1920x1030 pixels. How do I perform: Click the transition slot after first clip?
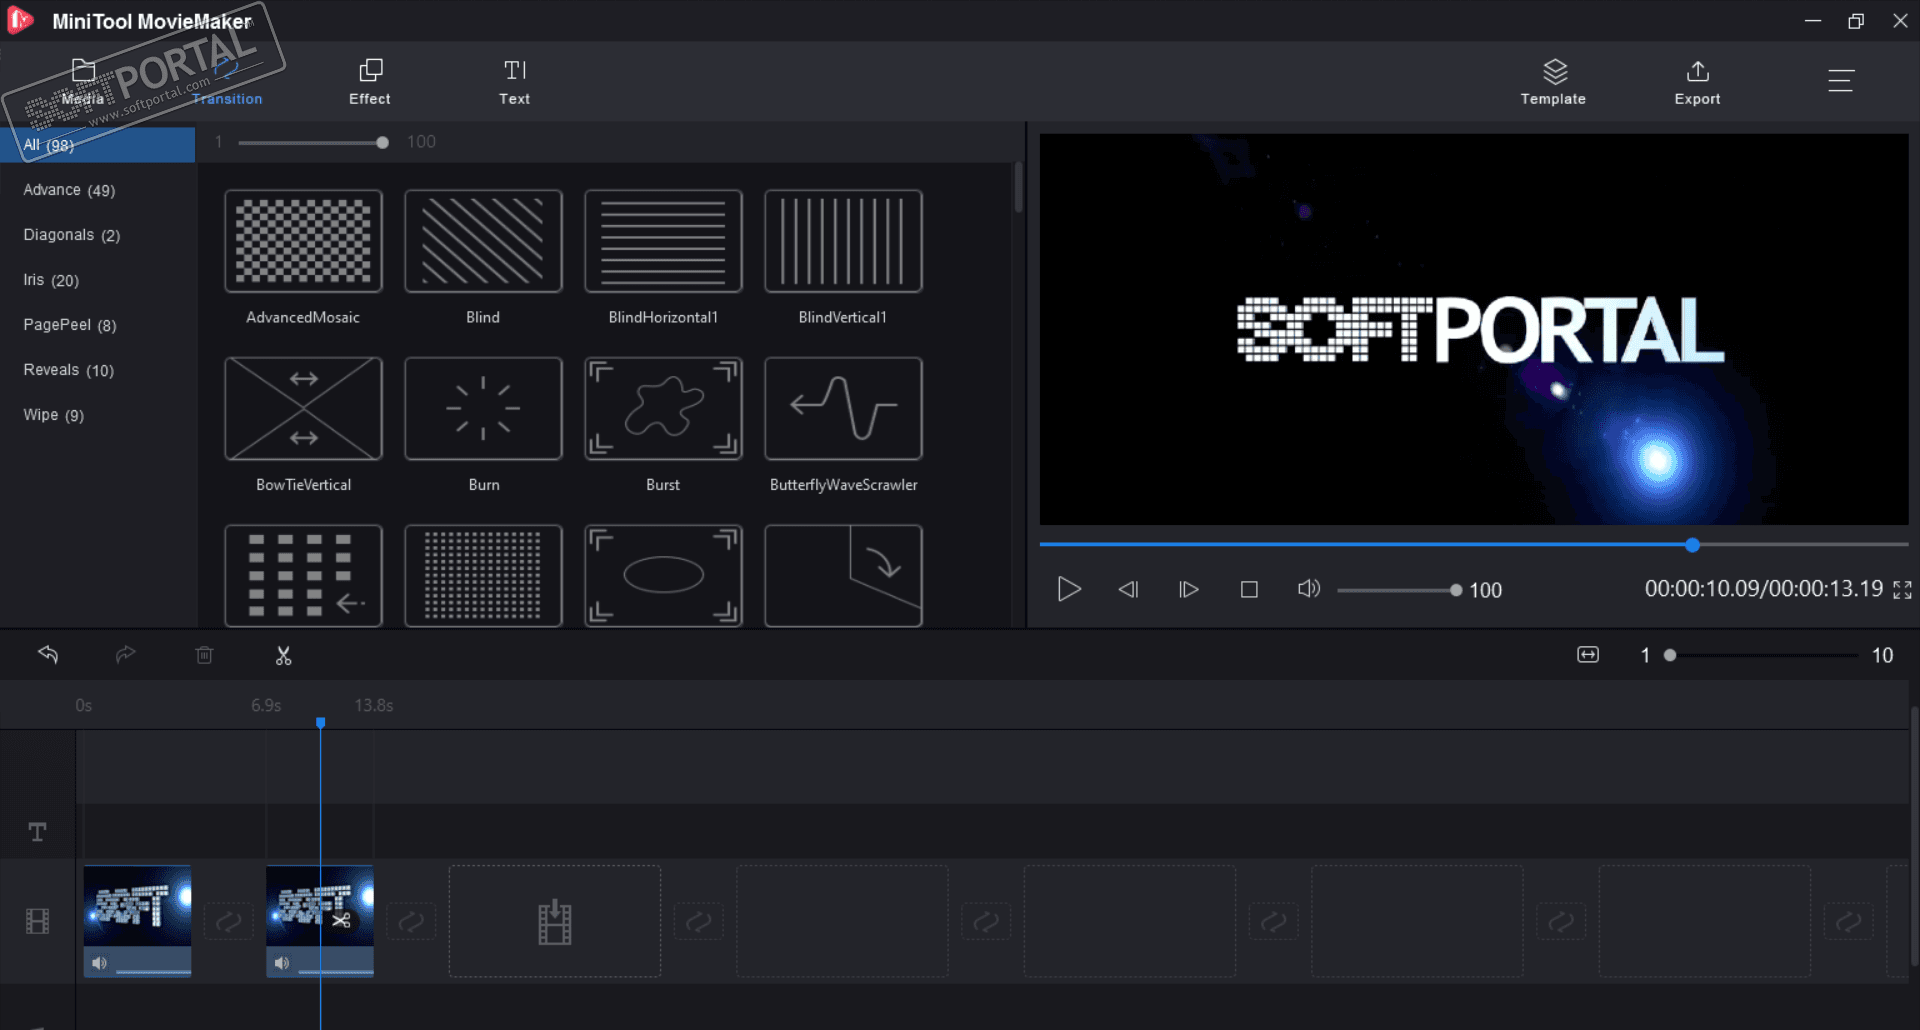click(x=229, y=921)
